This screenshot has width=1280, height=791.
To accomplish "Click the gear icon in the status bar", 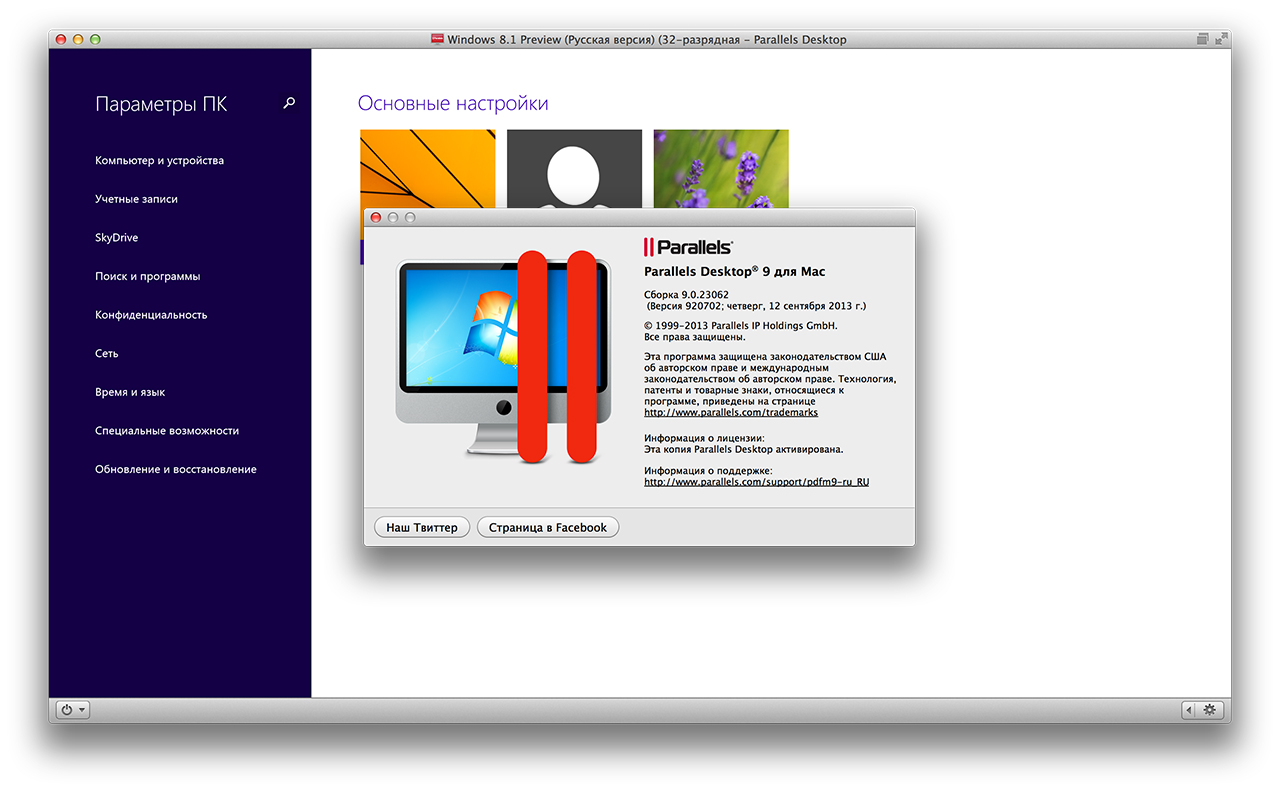I will (x=1210, y=709).
